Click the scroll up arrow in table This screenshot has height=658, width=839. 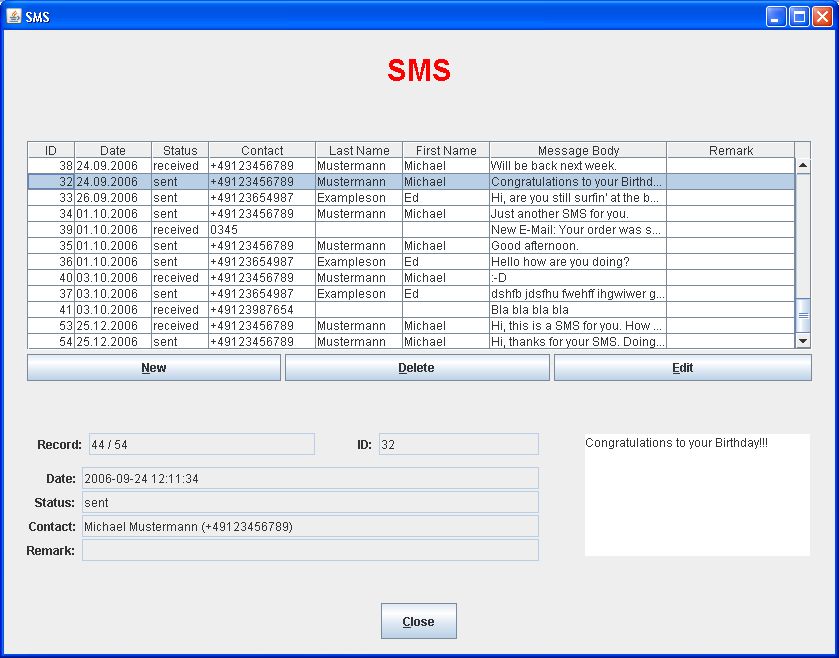click(802, 166)
